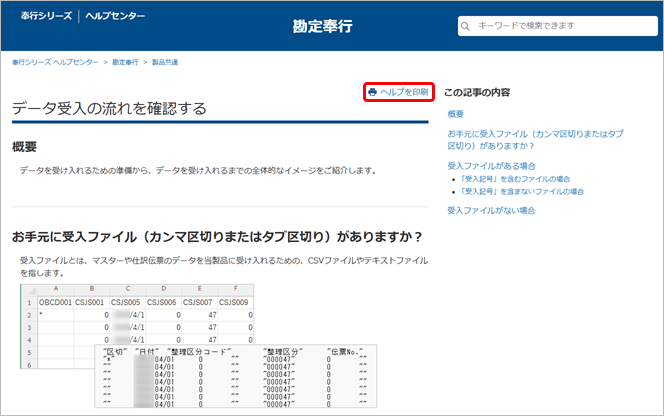Click the "整理区分コード" column header text
The width and height of the screenshot is (664, 416).
tap(199, 352)
